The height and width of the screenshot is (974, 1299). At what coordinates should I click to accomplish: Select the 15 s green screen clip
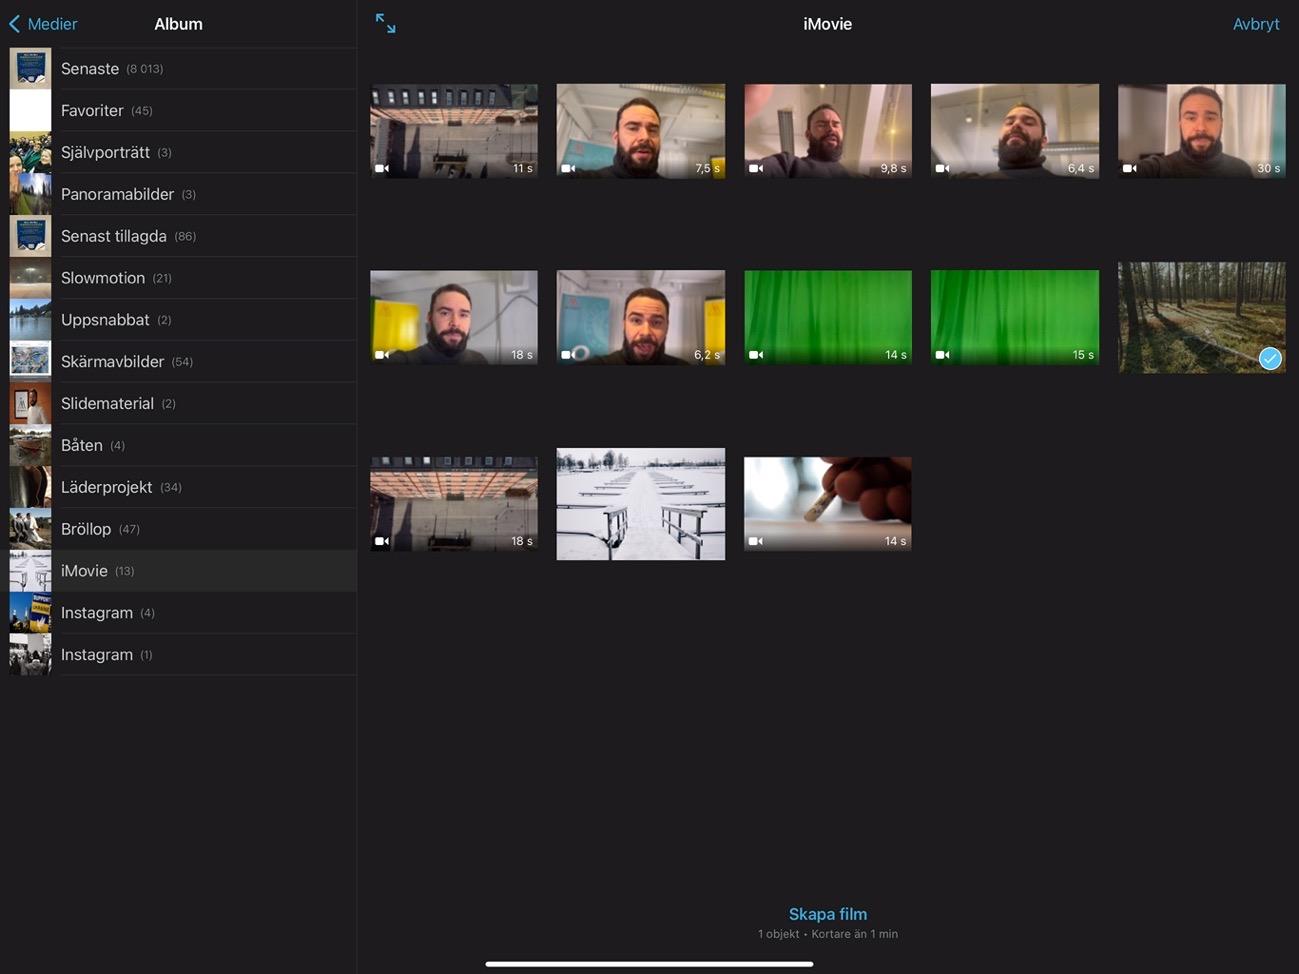click(1015, 317)
